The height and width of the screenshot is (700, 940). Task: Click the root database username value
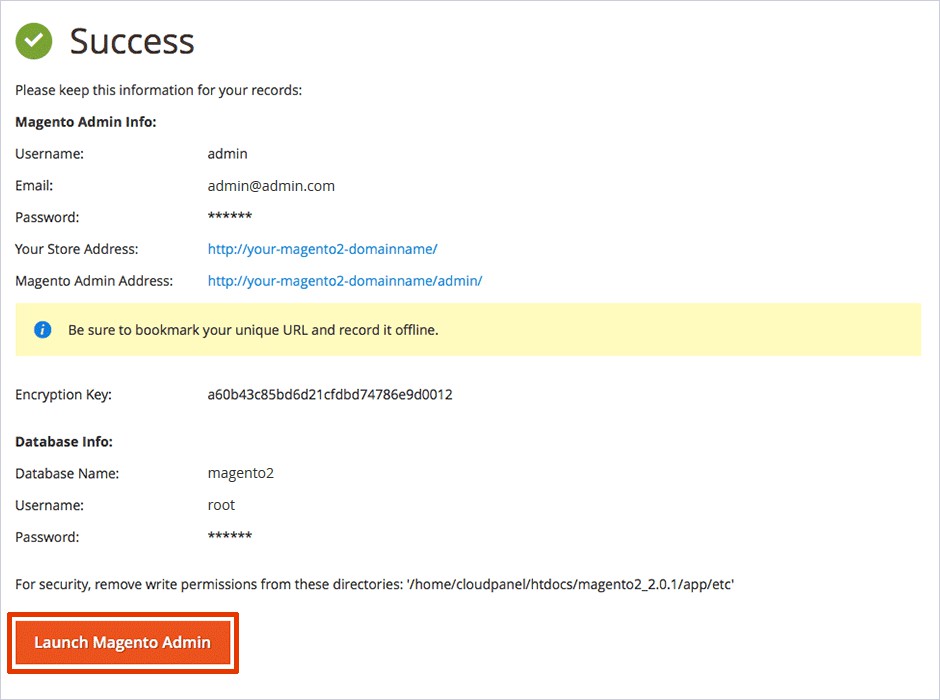click(x=221, y=505)
